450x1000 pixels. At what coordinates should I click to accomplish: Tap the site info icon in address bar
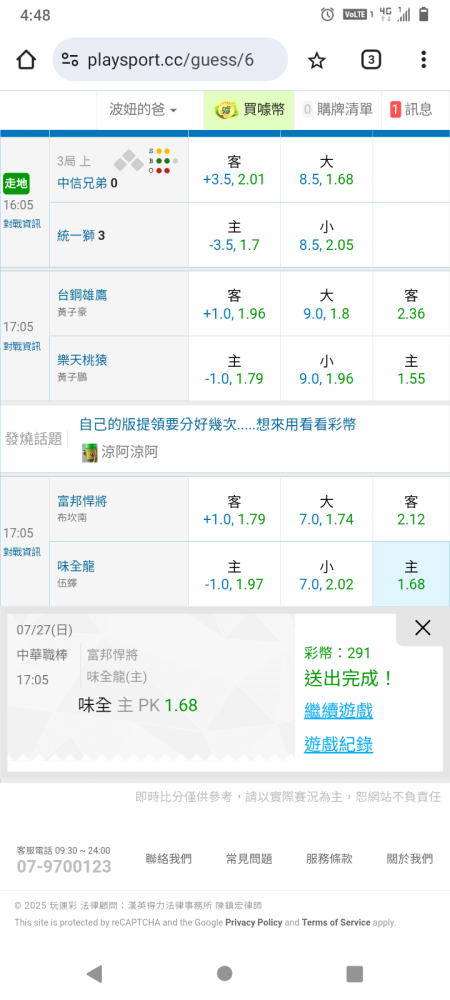click(70, 60)
